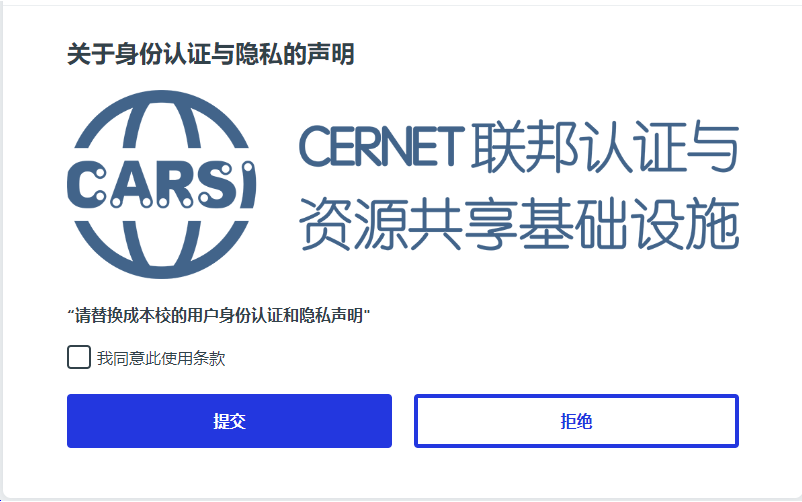Click the word CERNET in the banner

point(382,147)
